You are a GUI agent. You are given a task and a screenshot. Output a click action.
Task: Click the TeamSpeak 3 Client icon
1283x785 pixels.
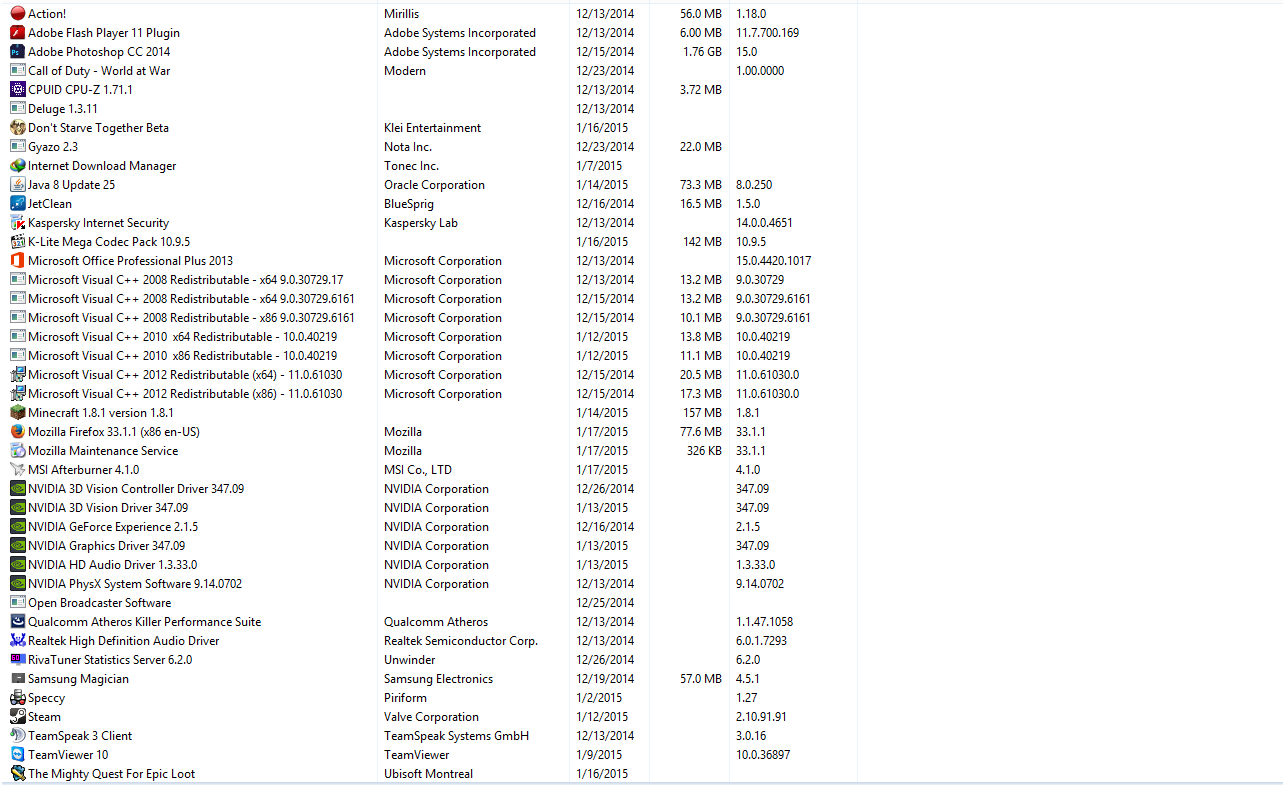18,736
